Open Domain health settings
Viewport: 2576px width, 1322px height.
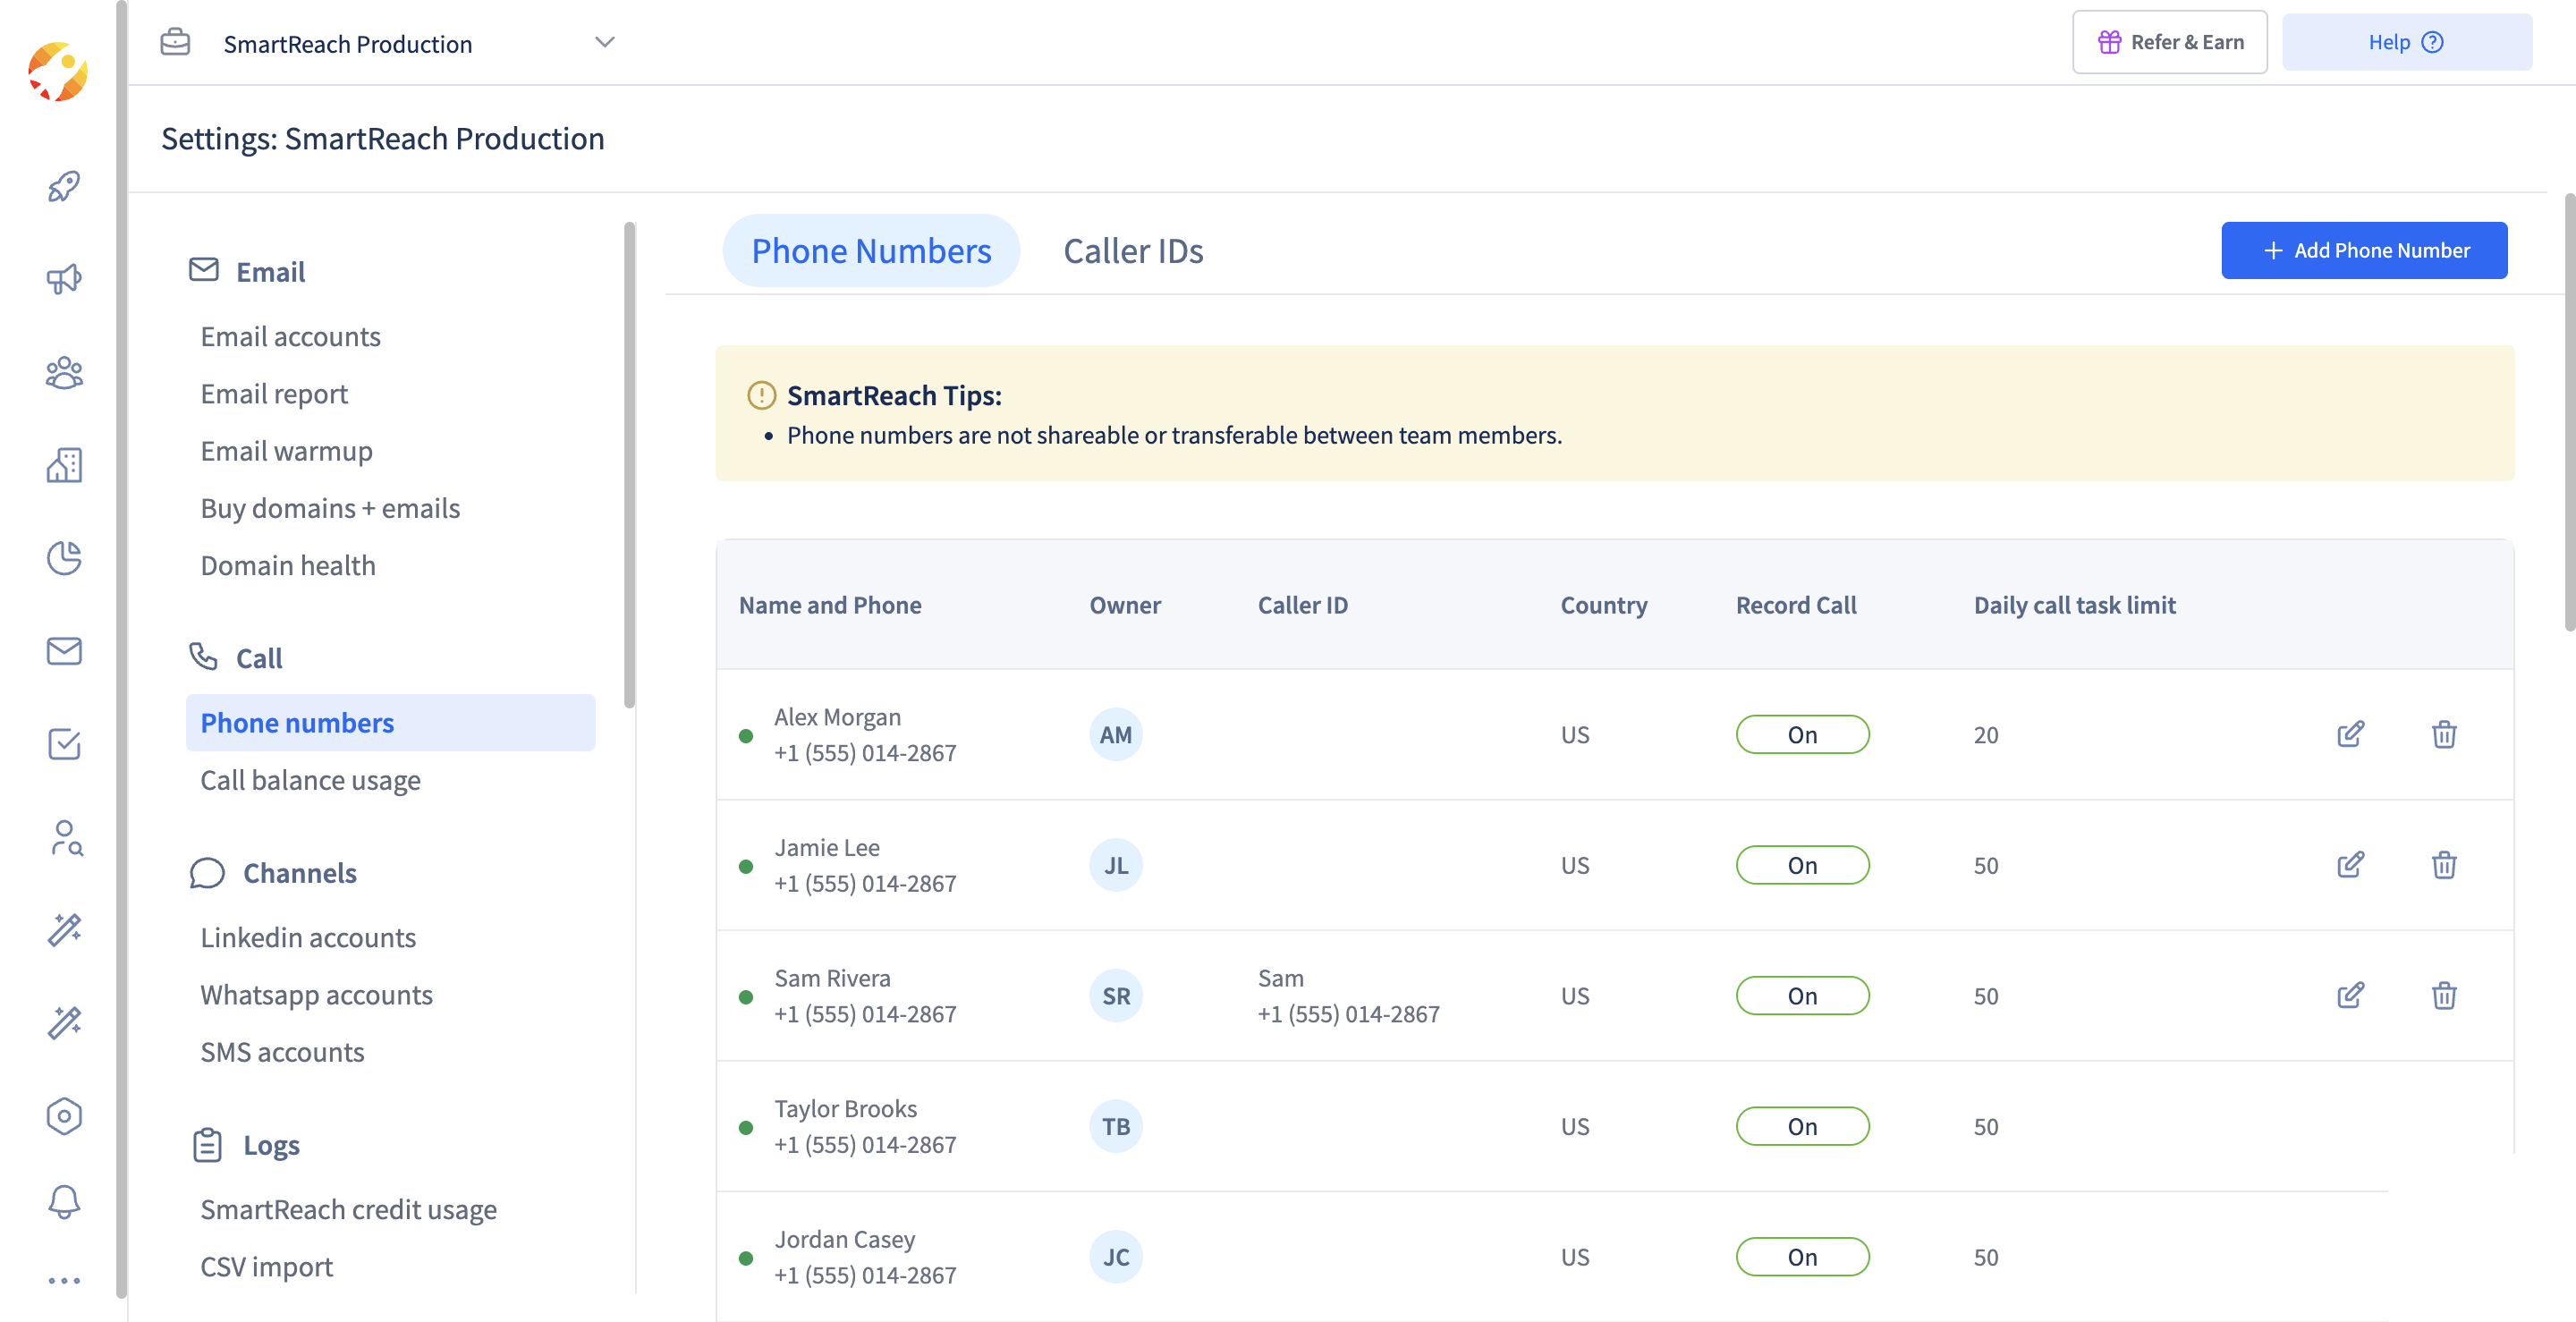(x=288, y=565)
